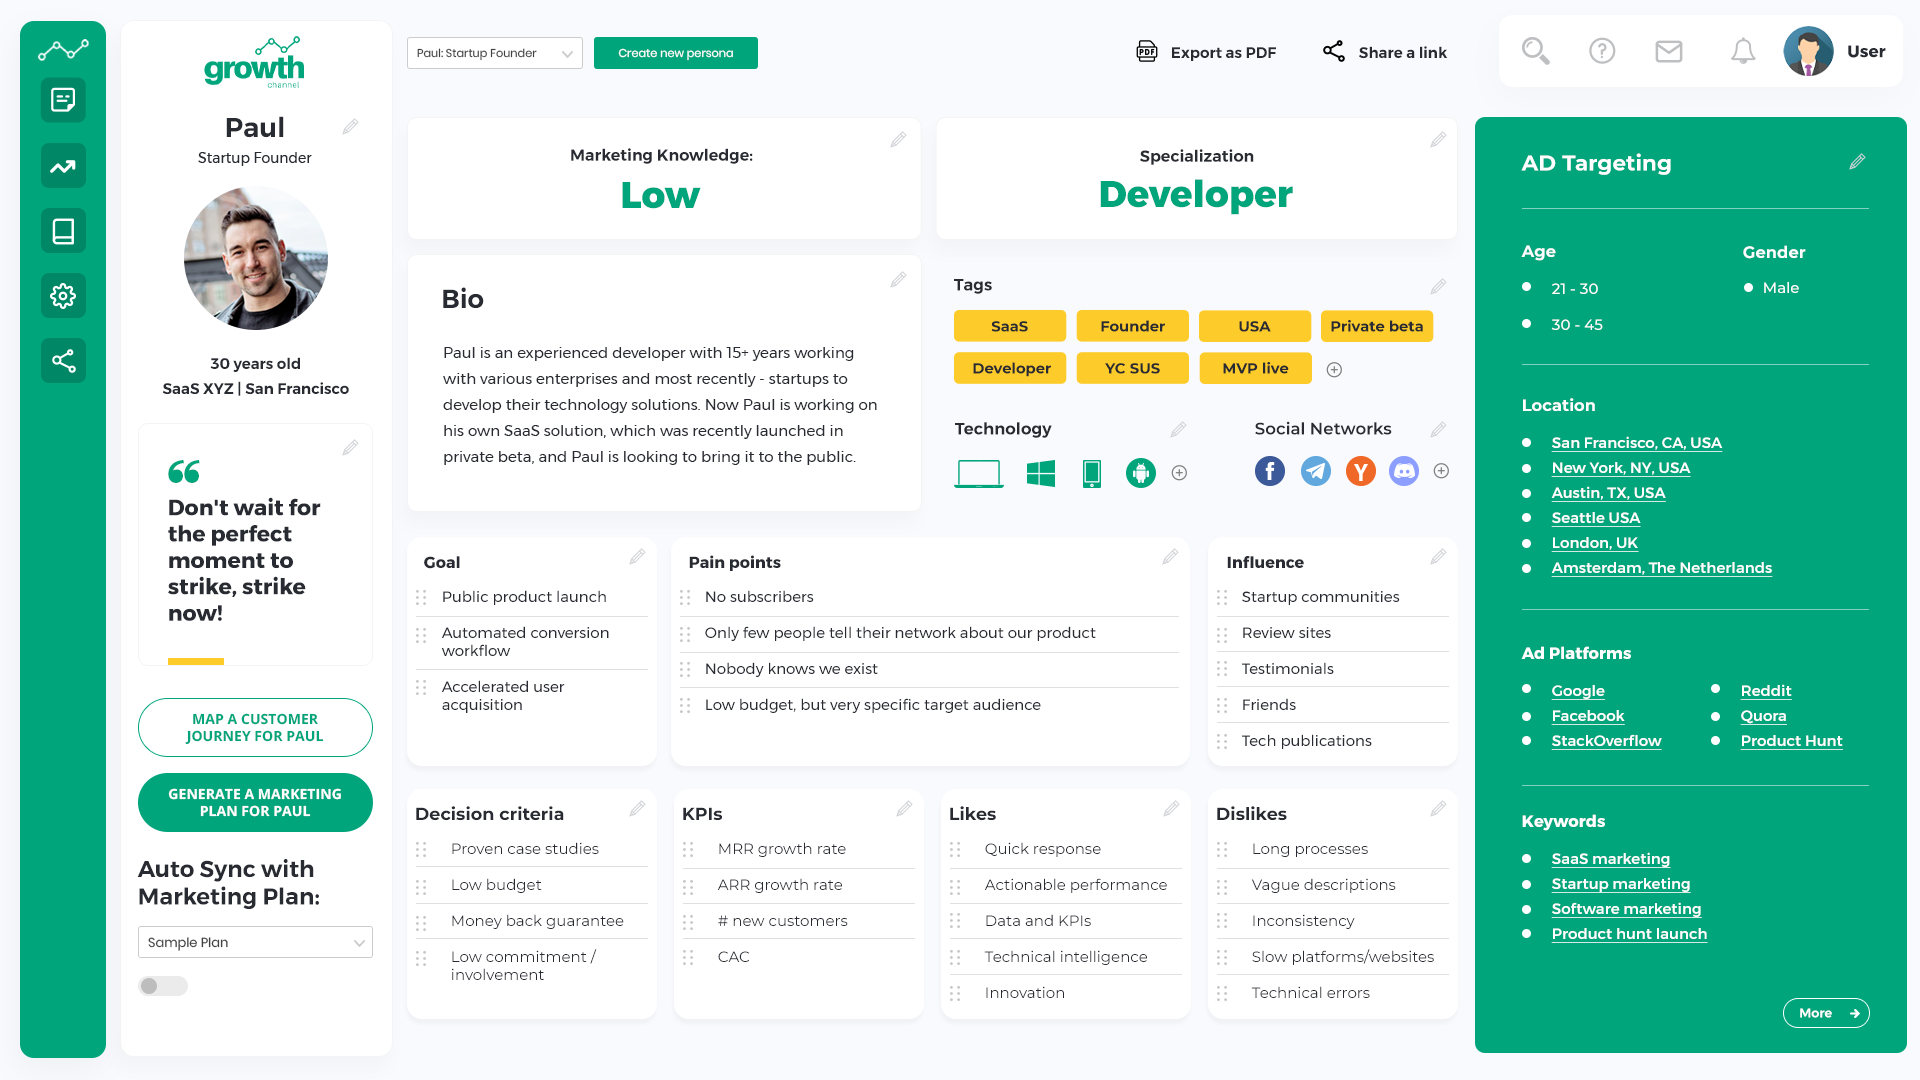
Task: Open the Paul: Startup Founder persona dropdown
Action: click(x=496, y=53)
